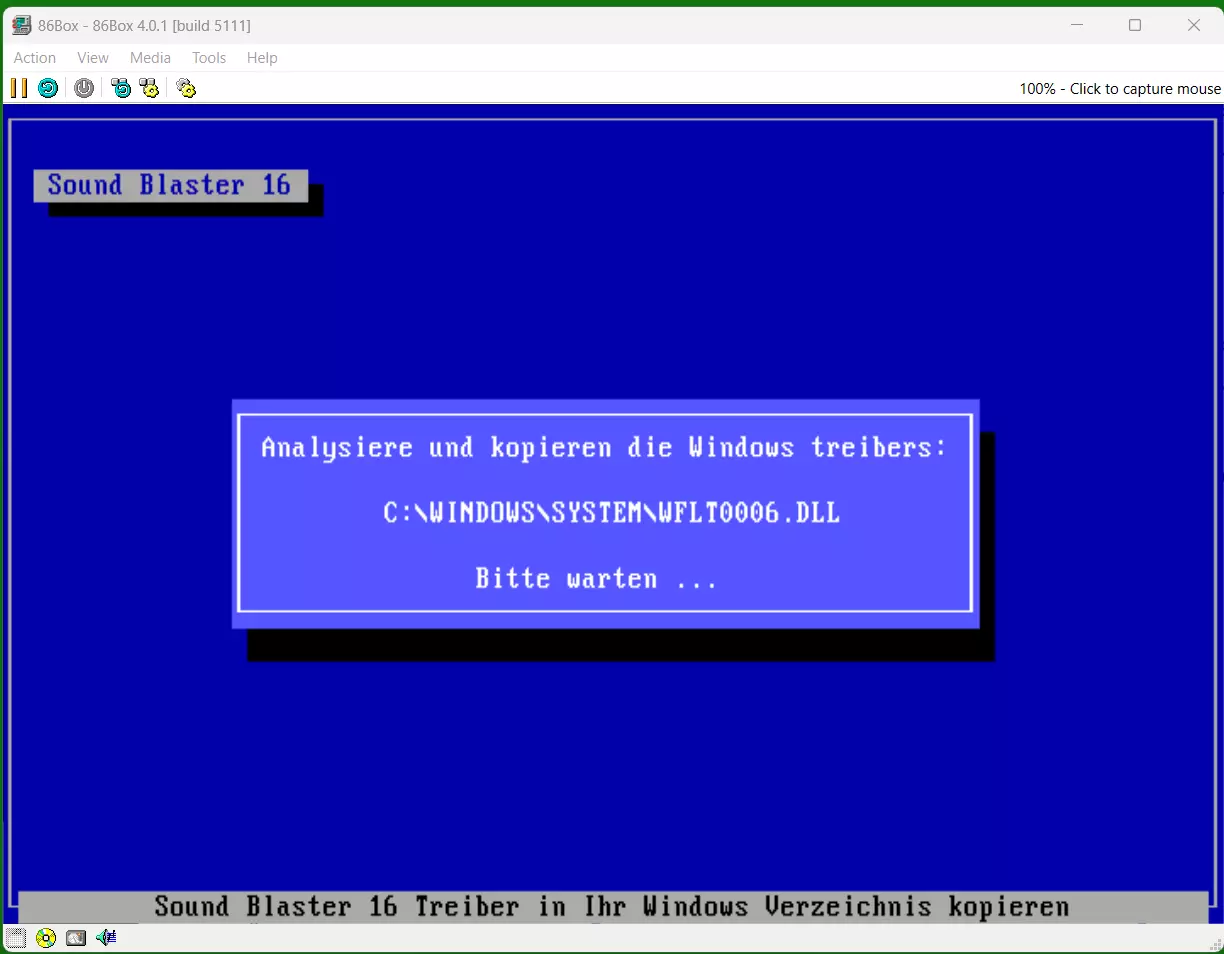1224x954 pixels.
Task: Click the 'Sound Blaster 16' title label
Action: (x=170, y=185)
